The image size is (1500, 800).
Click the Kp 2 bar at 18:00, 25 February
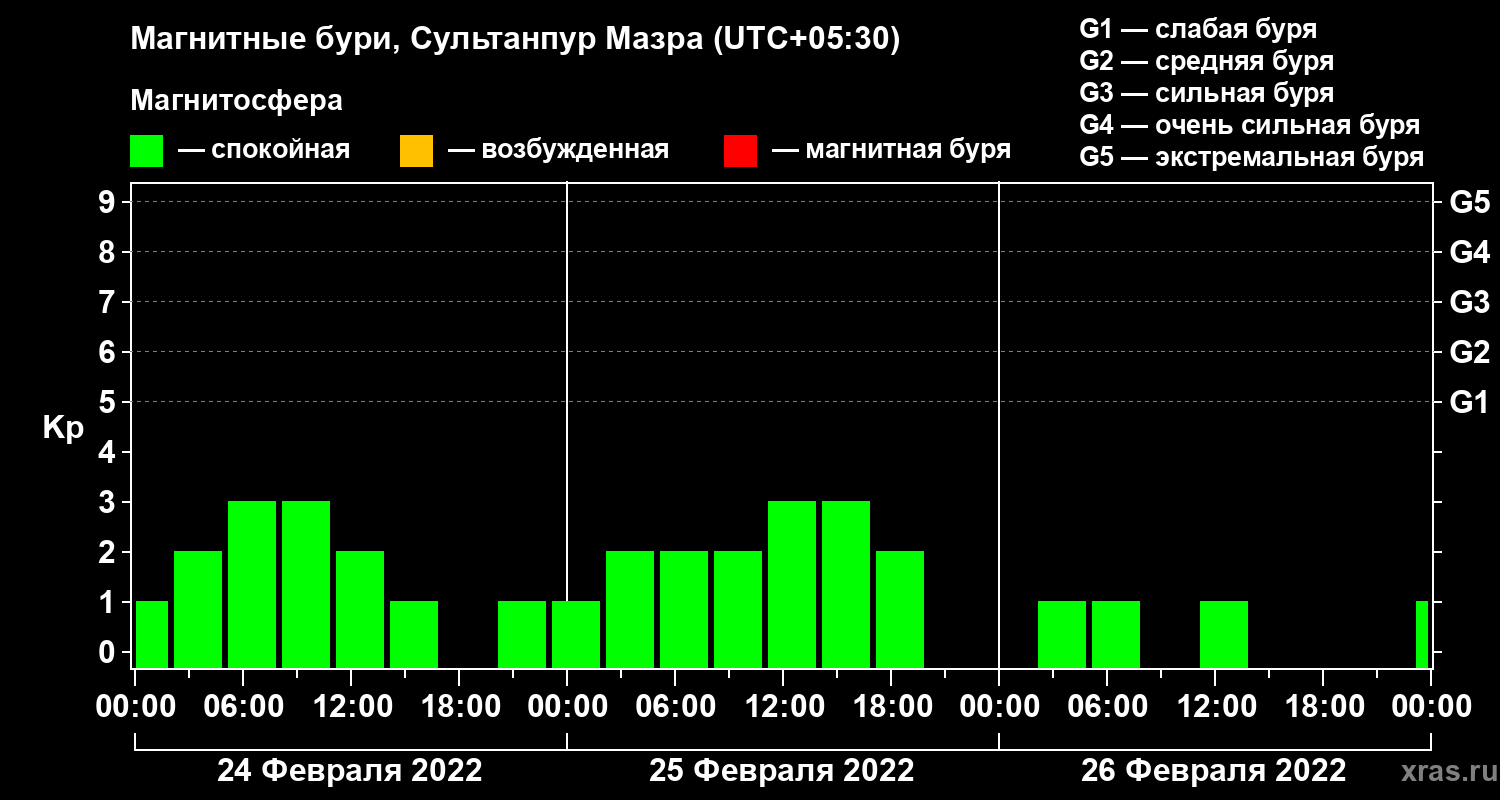900,610
